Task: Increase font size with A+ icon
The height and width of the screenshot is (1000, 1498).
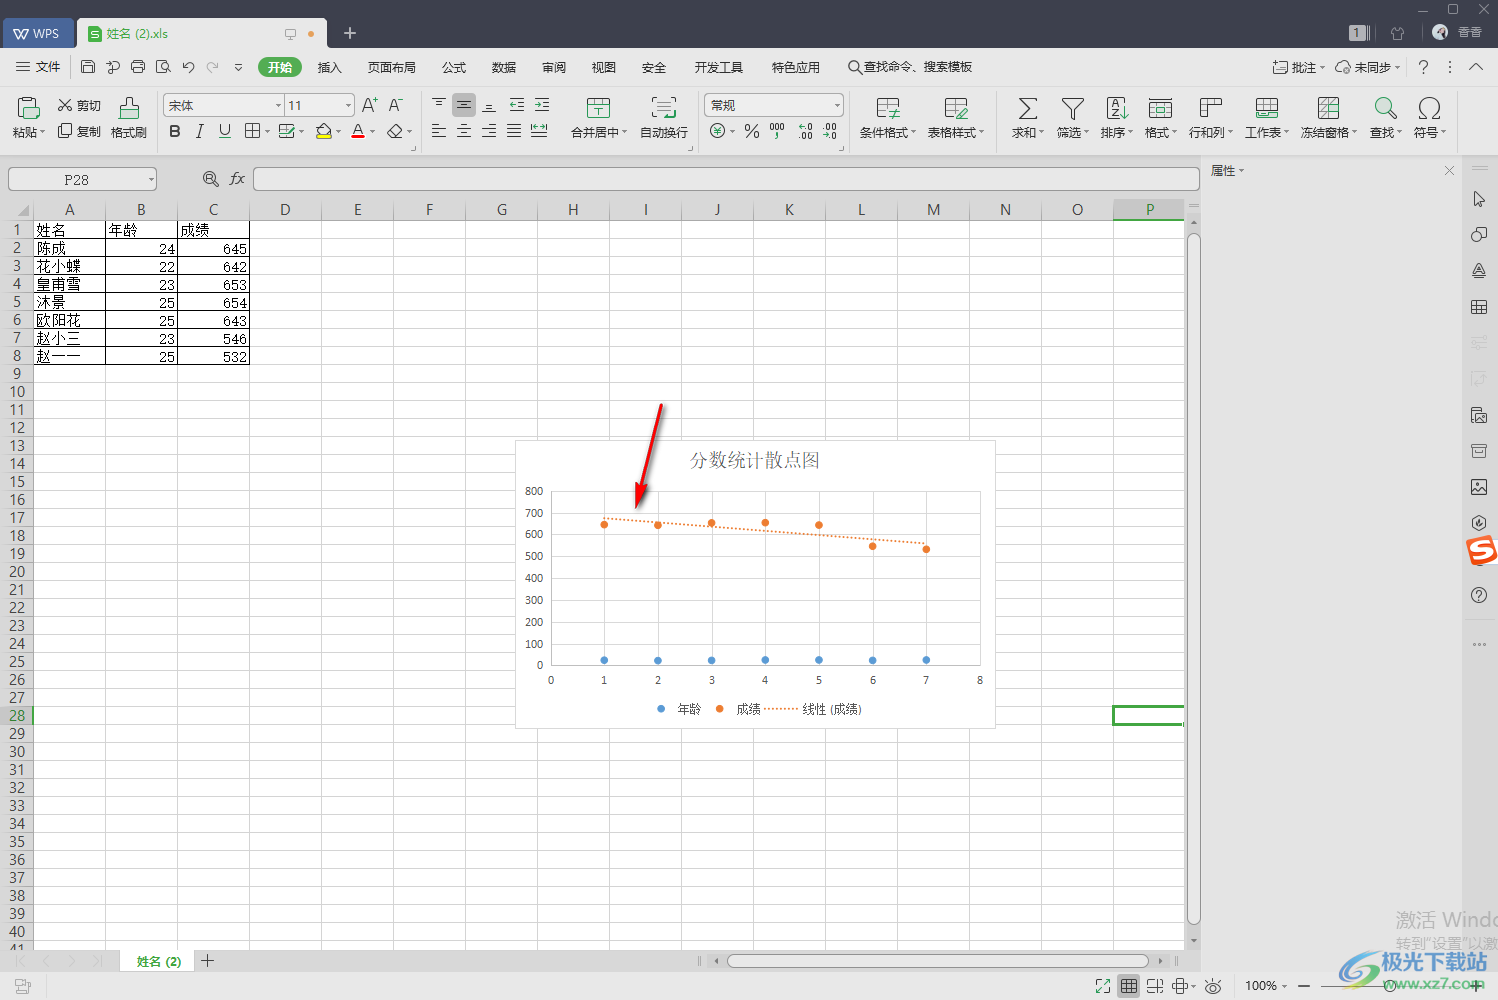Action: 370,105
